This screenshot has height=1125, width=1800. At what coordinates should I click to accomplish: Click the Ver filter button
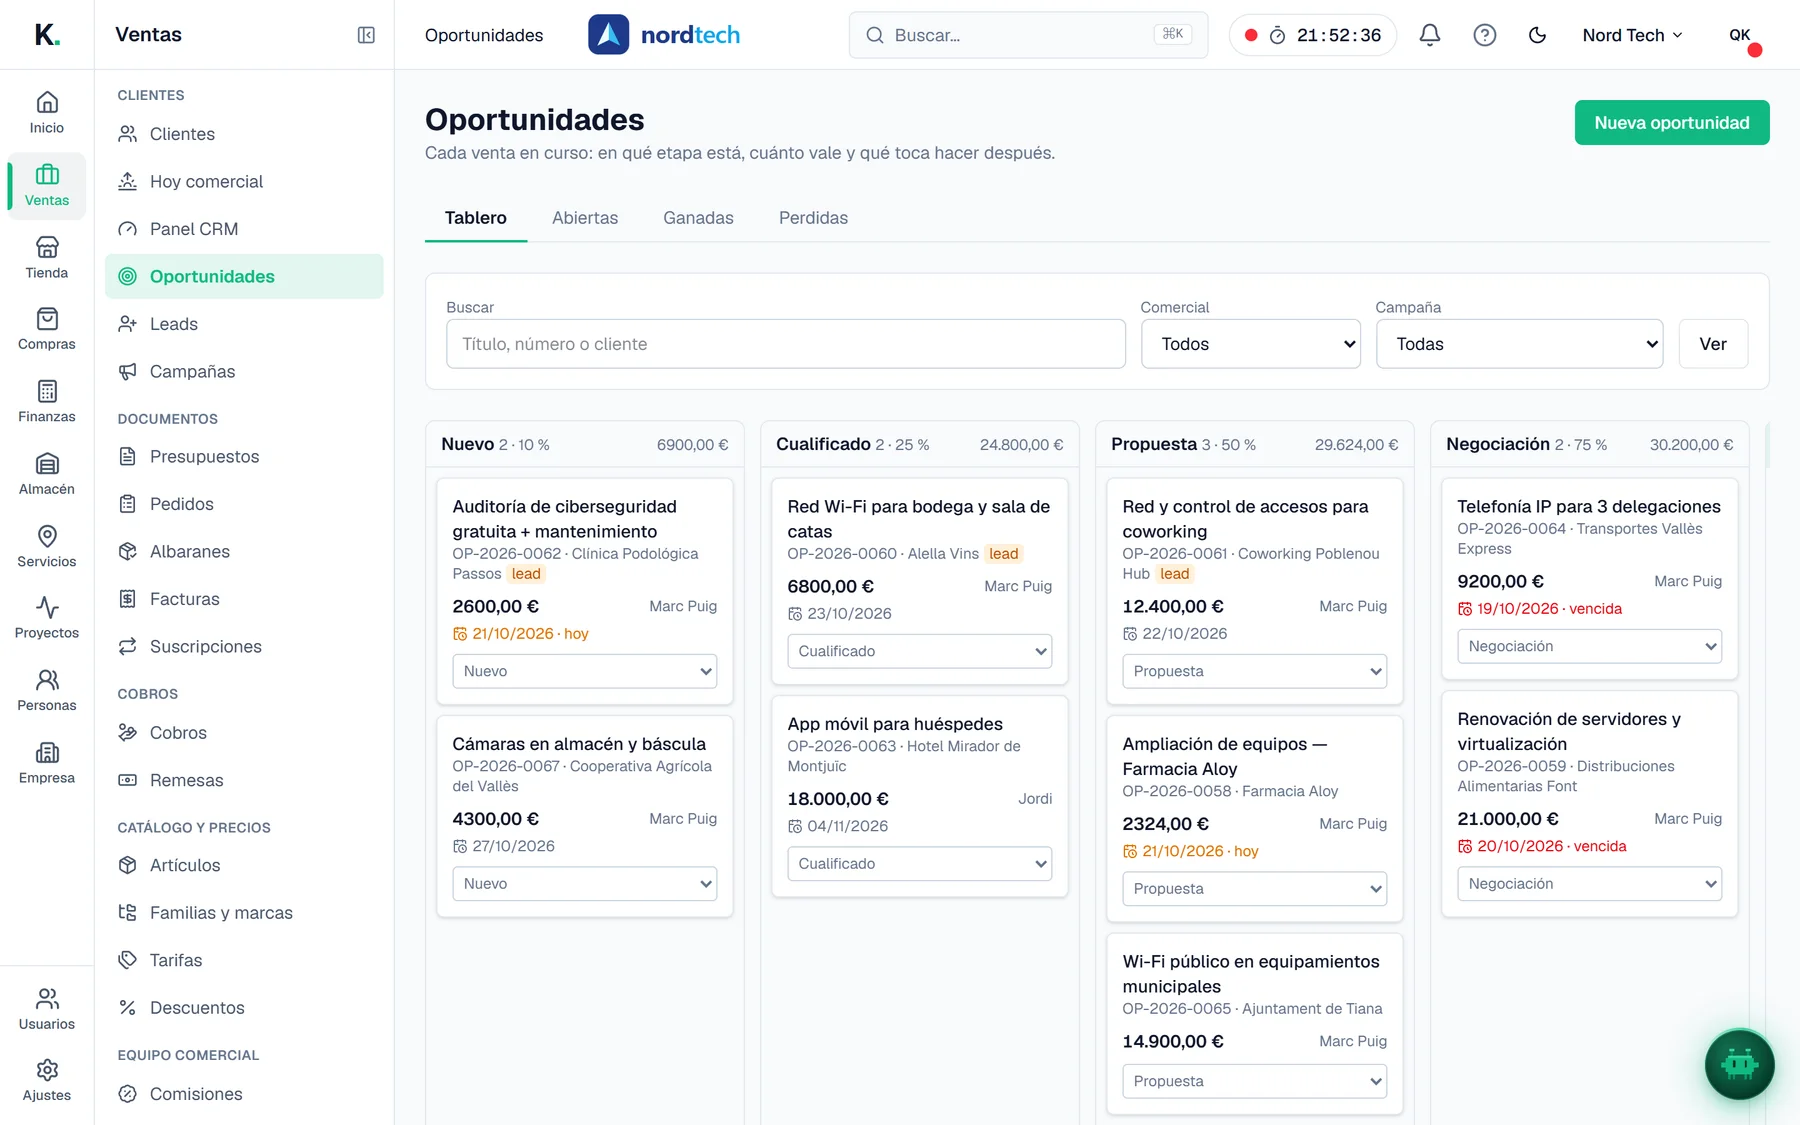[1713, 344]
